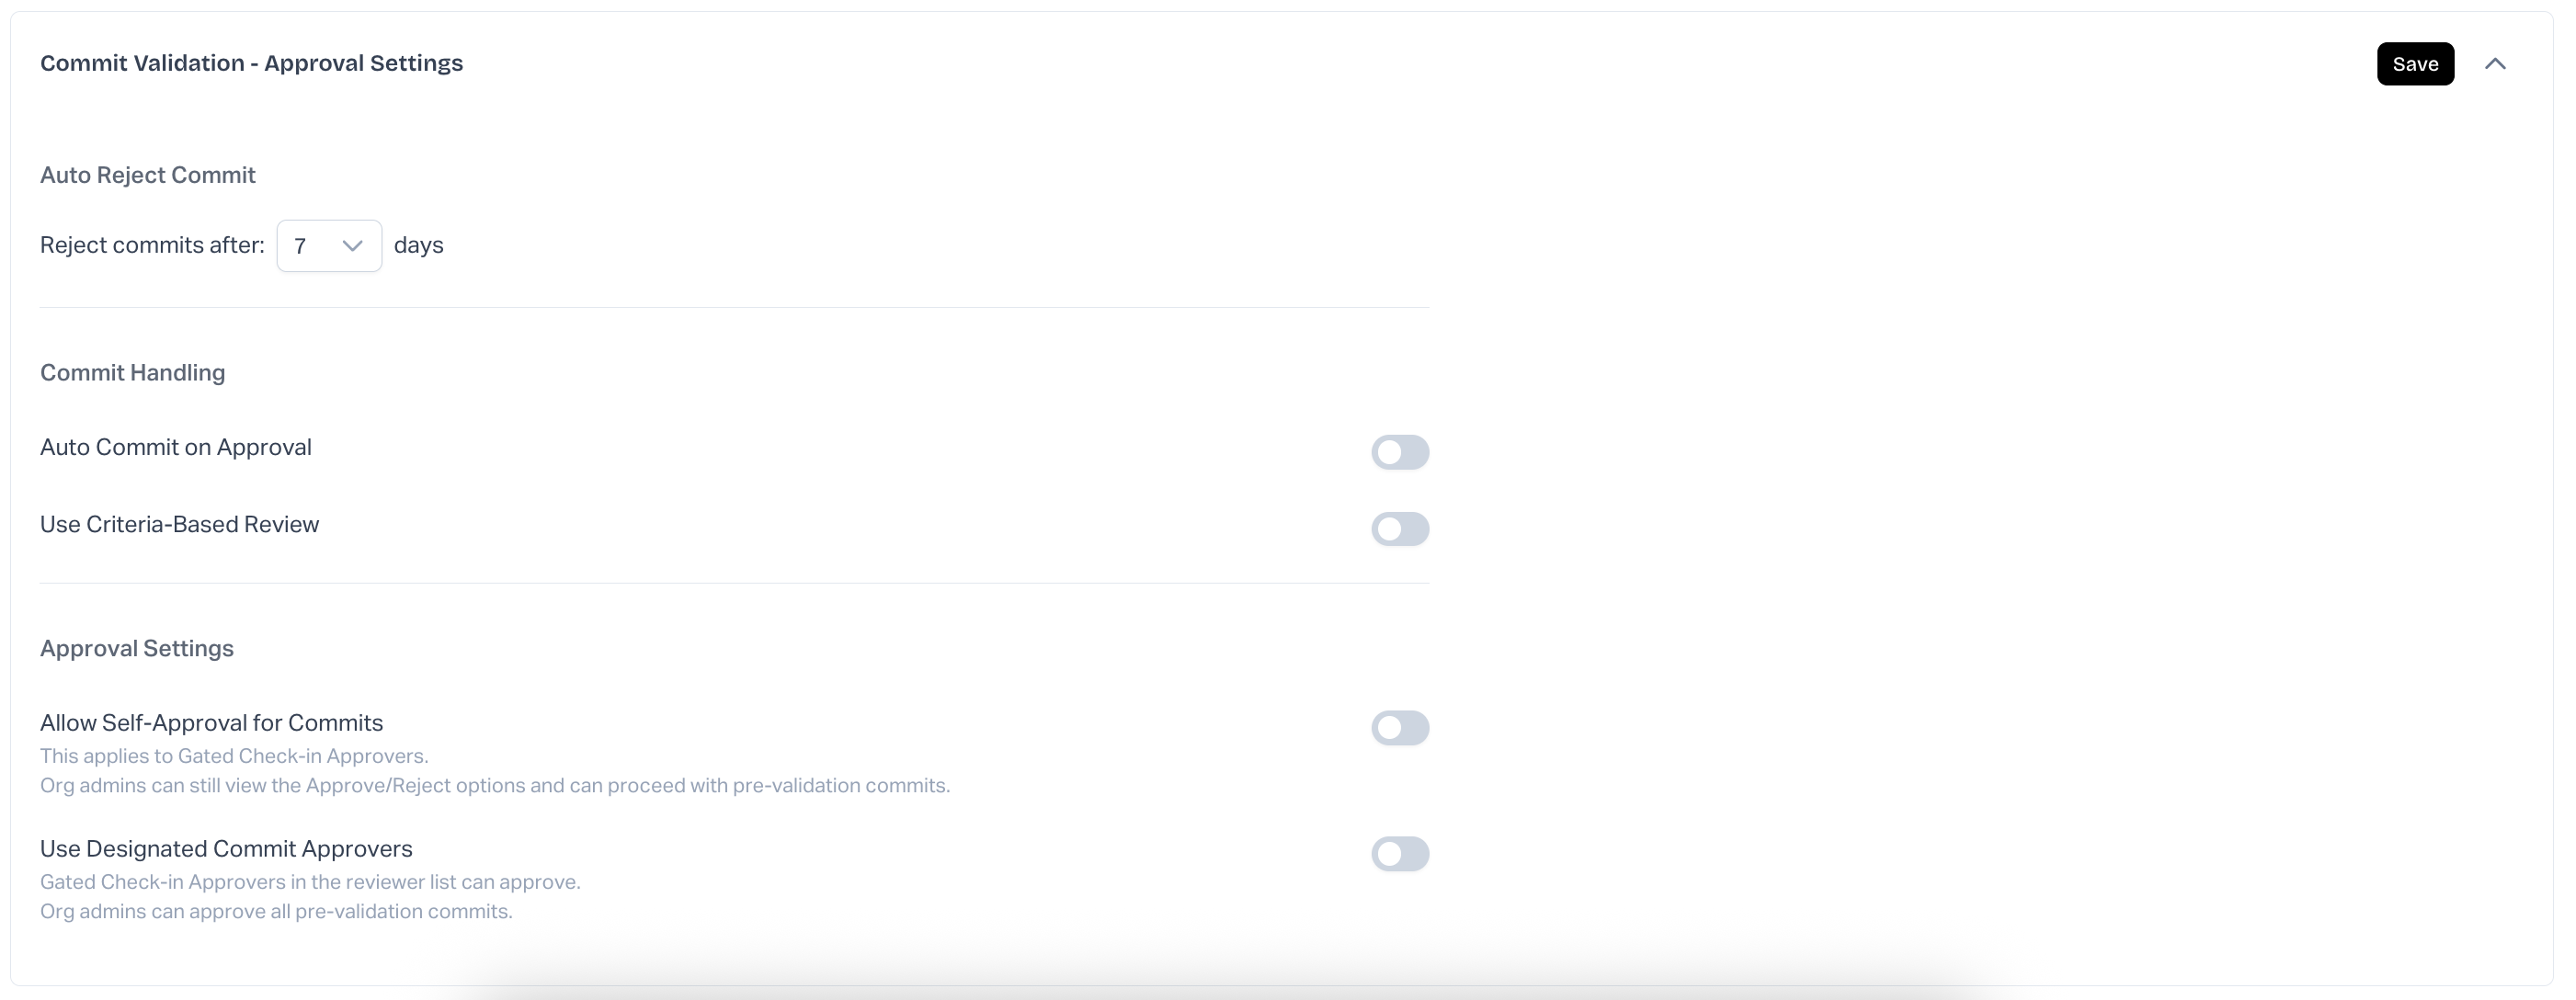
Task: Collapse the Approval Settings panel with chevron
Action: point(2495,64)
